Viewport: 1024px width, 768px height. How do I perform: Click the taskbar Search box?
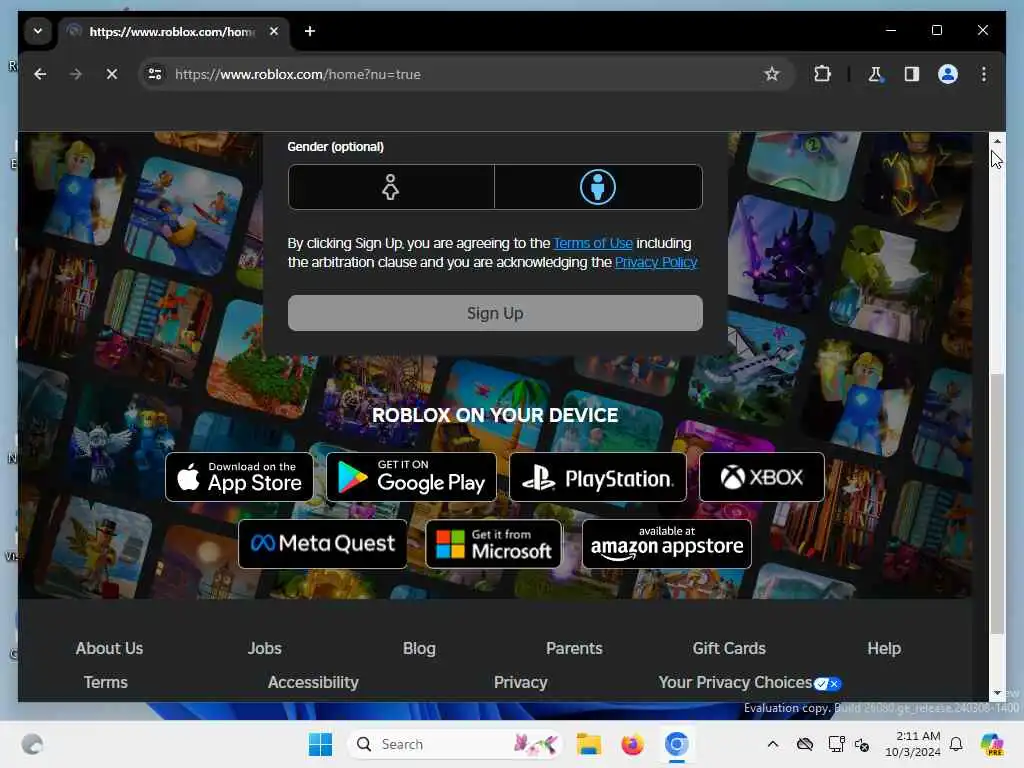(455, 744)
